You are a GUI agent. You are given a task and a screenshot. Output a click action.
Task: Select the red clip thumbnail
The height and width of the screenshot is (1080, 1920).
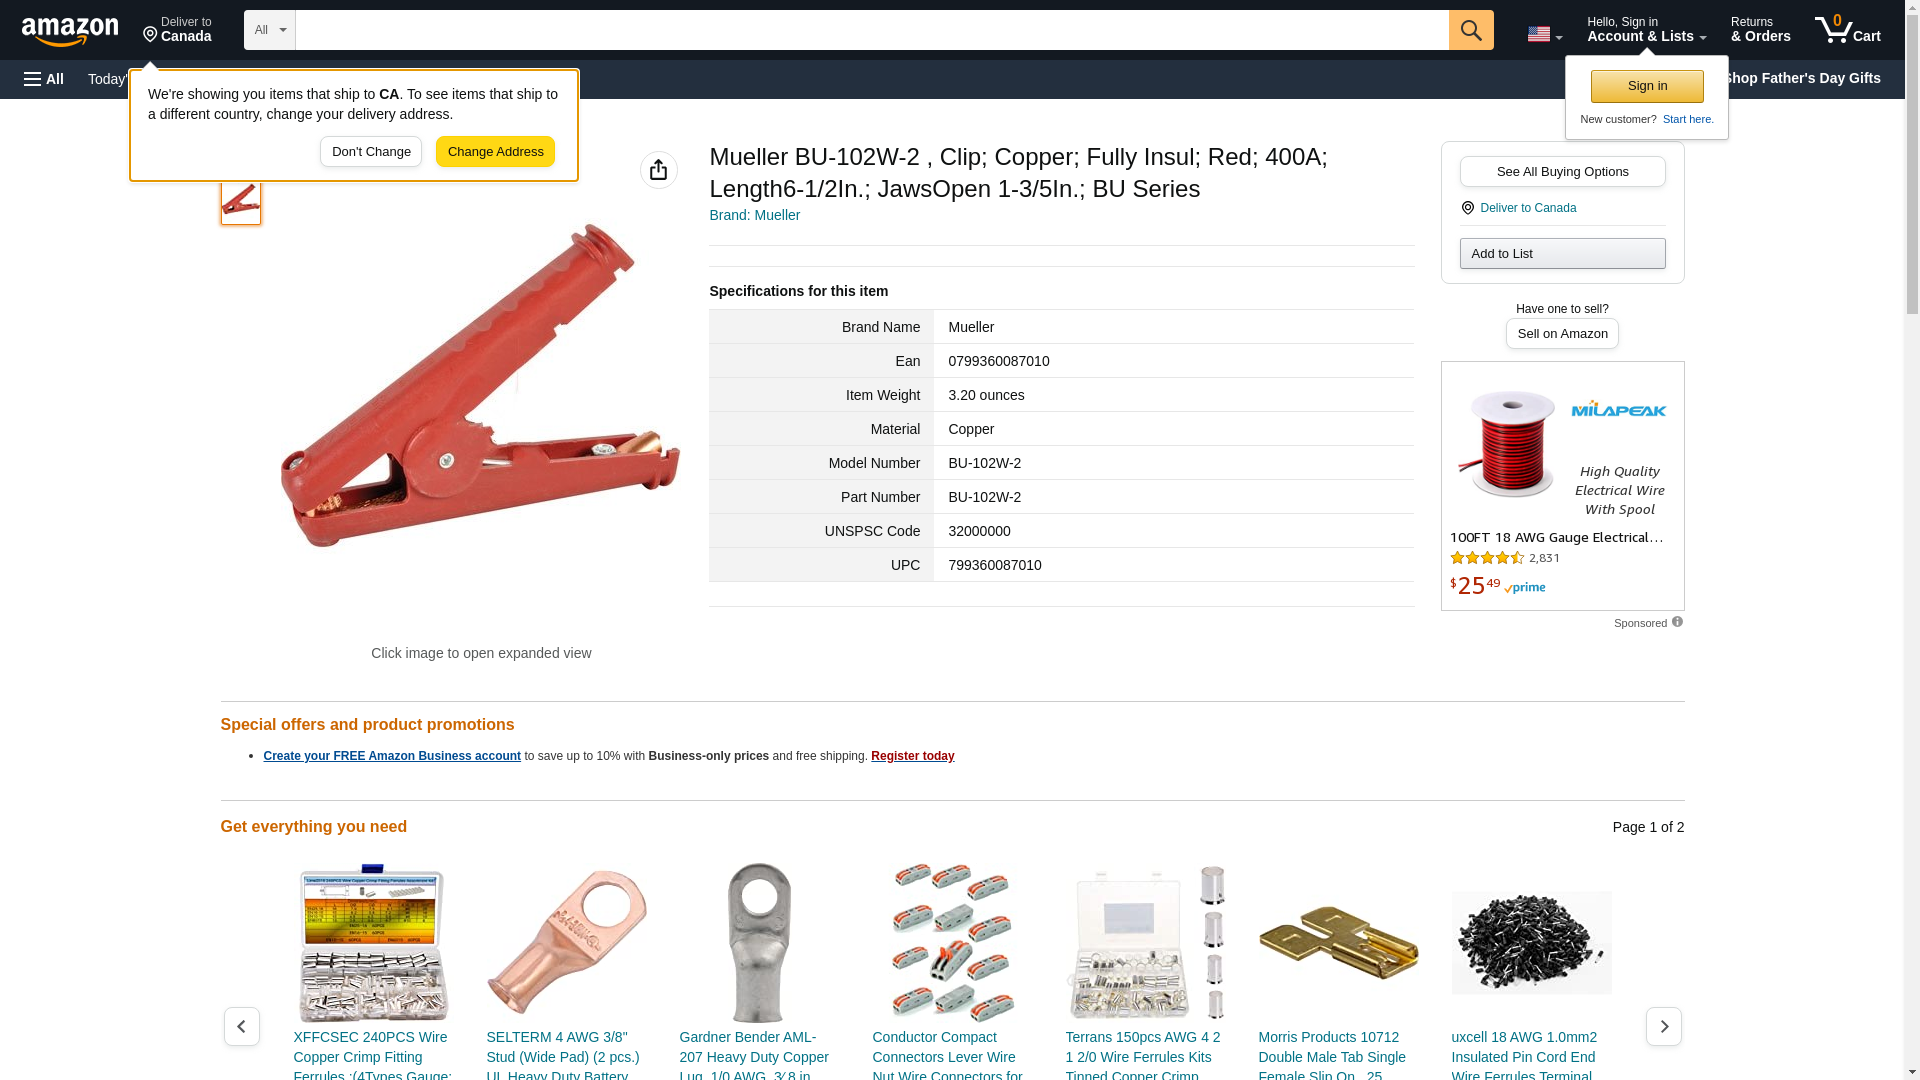[x=241, y=203]
